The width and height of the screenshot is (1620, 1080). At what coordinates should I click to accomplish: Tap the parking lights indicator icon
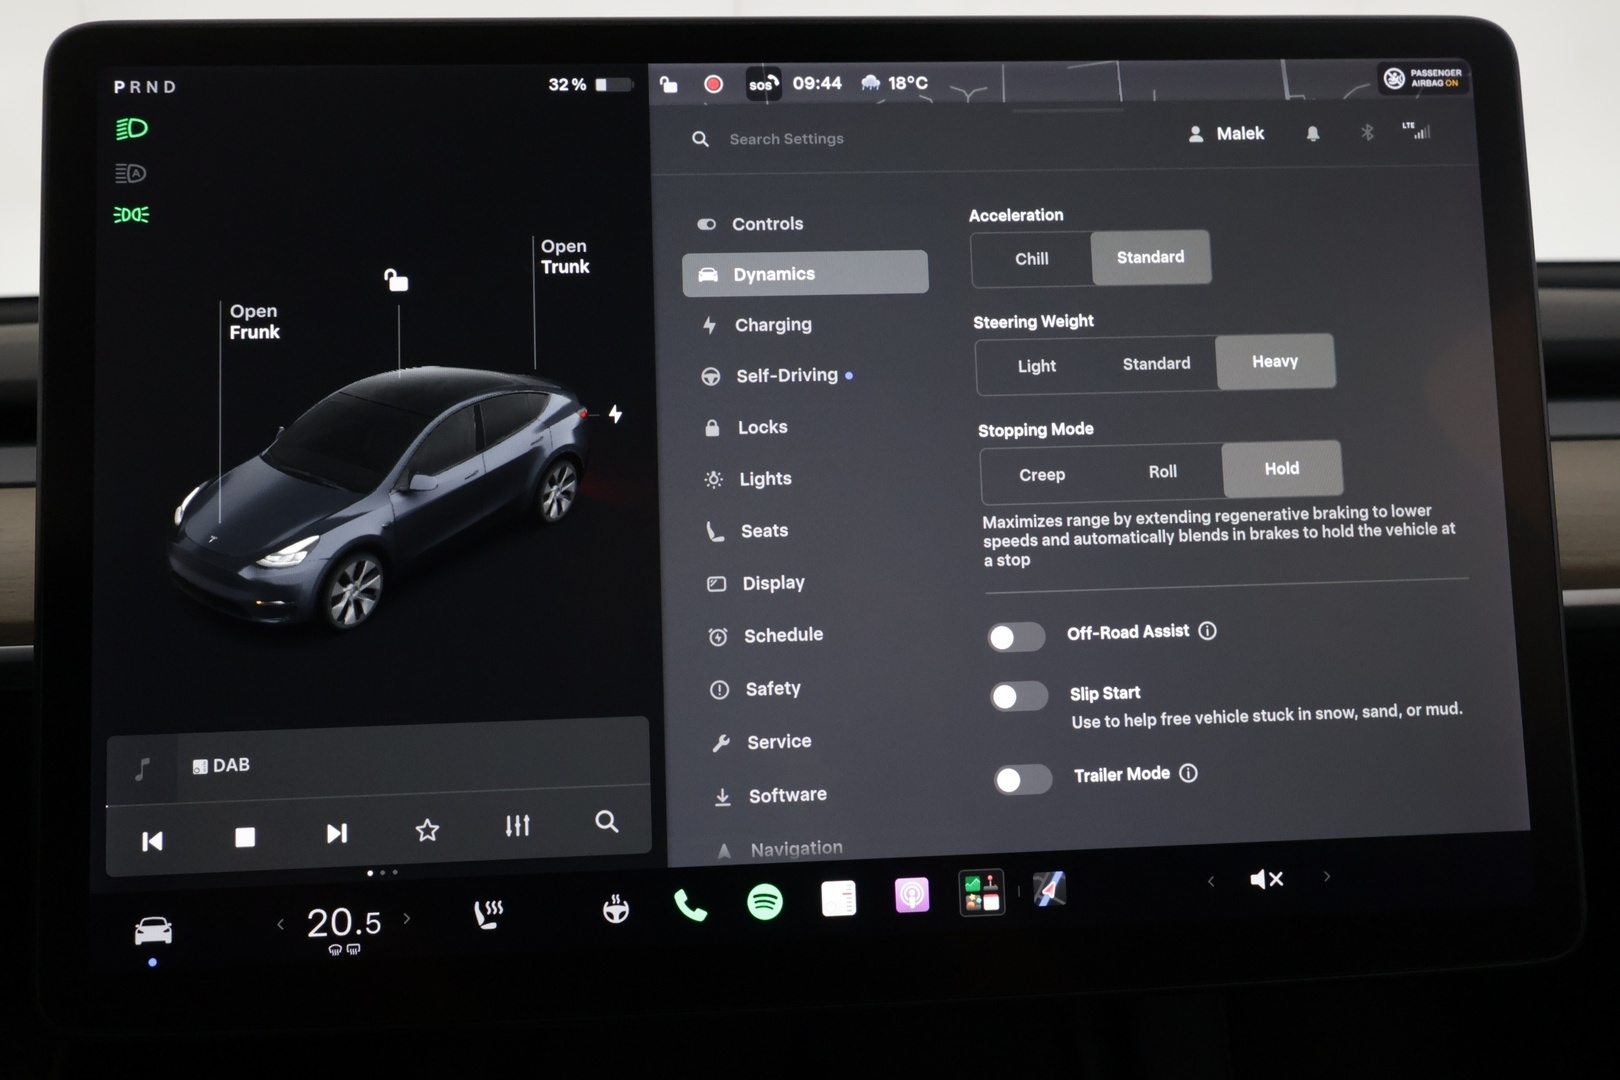coord(131,214)
